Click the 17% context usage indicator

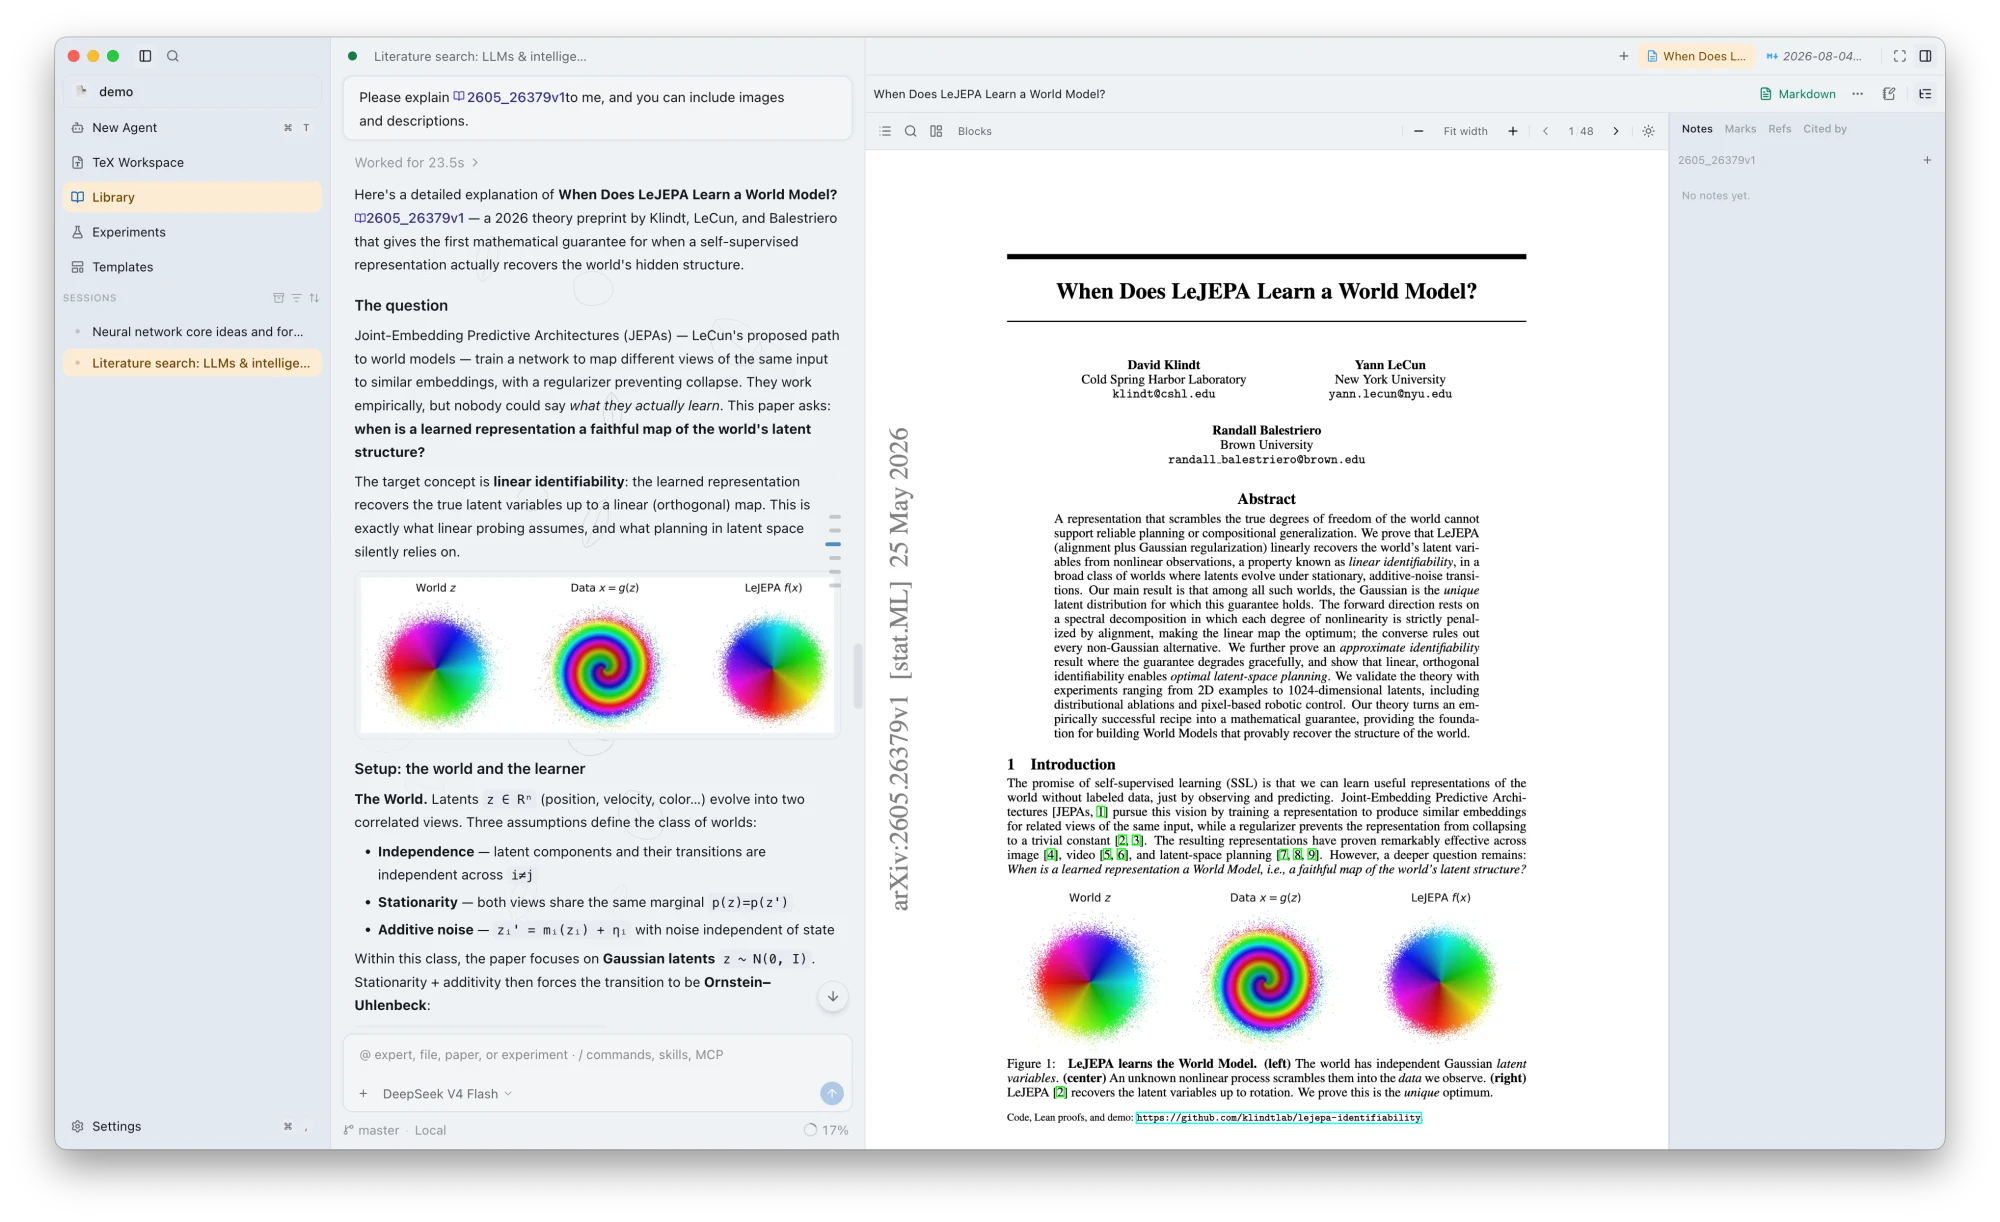[826, 1130]
